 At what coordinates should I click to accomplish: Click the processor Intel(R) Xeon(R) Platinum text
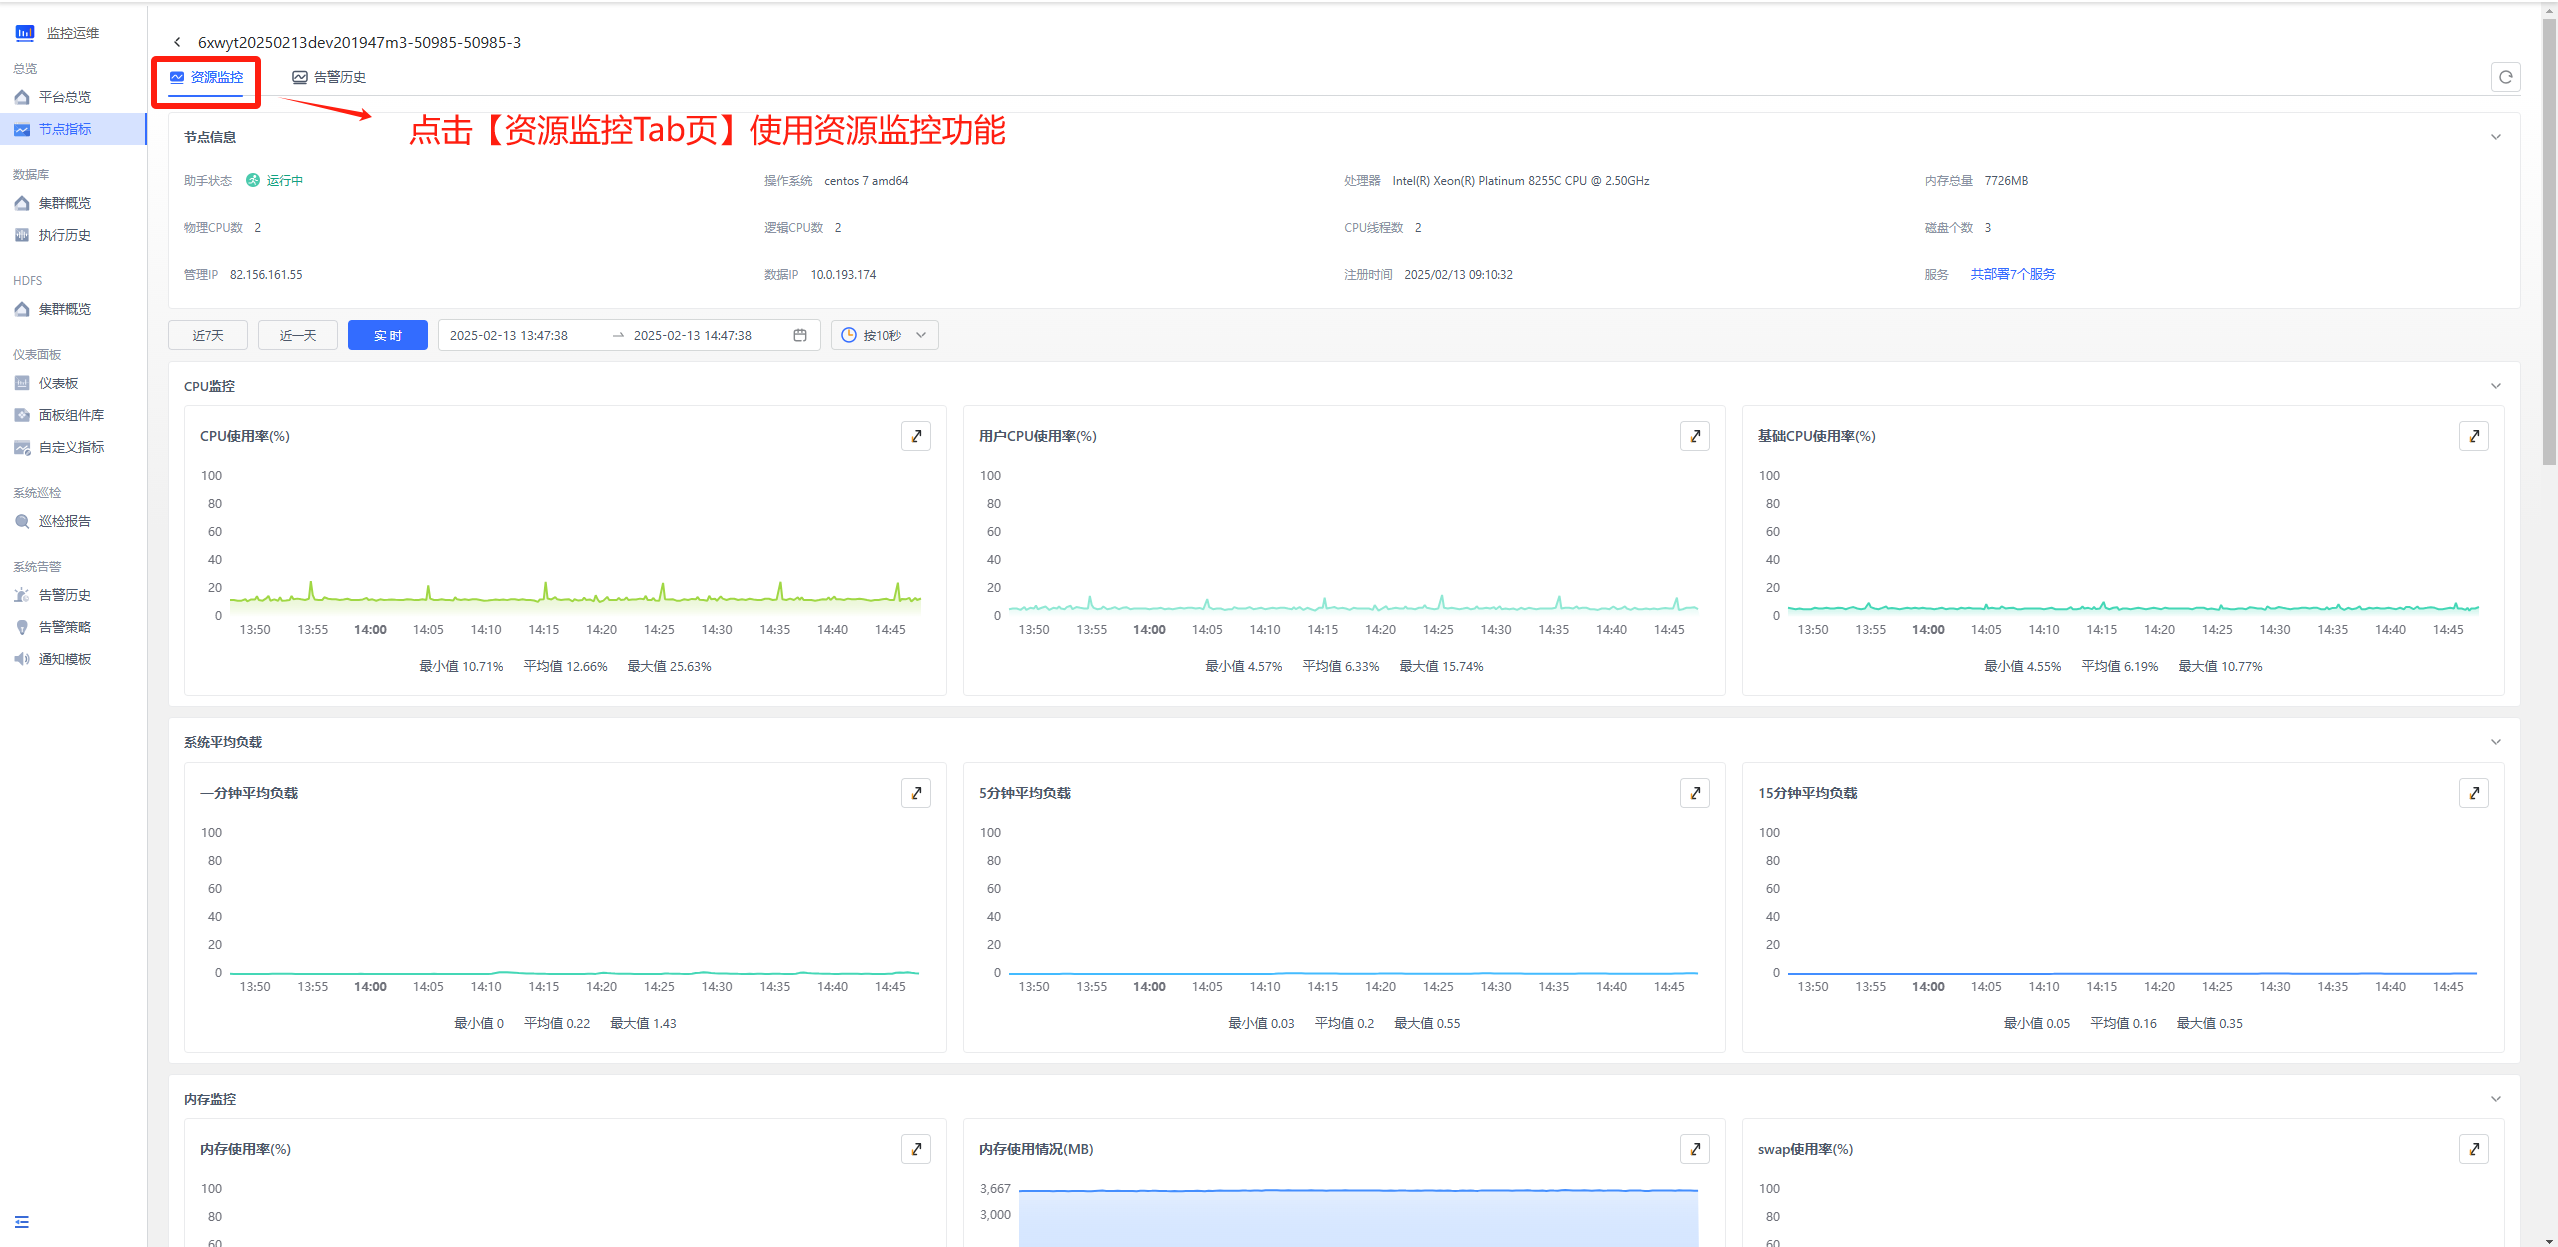pos(1521,181)
